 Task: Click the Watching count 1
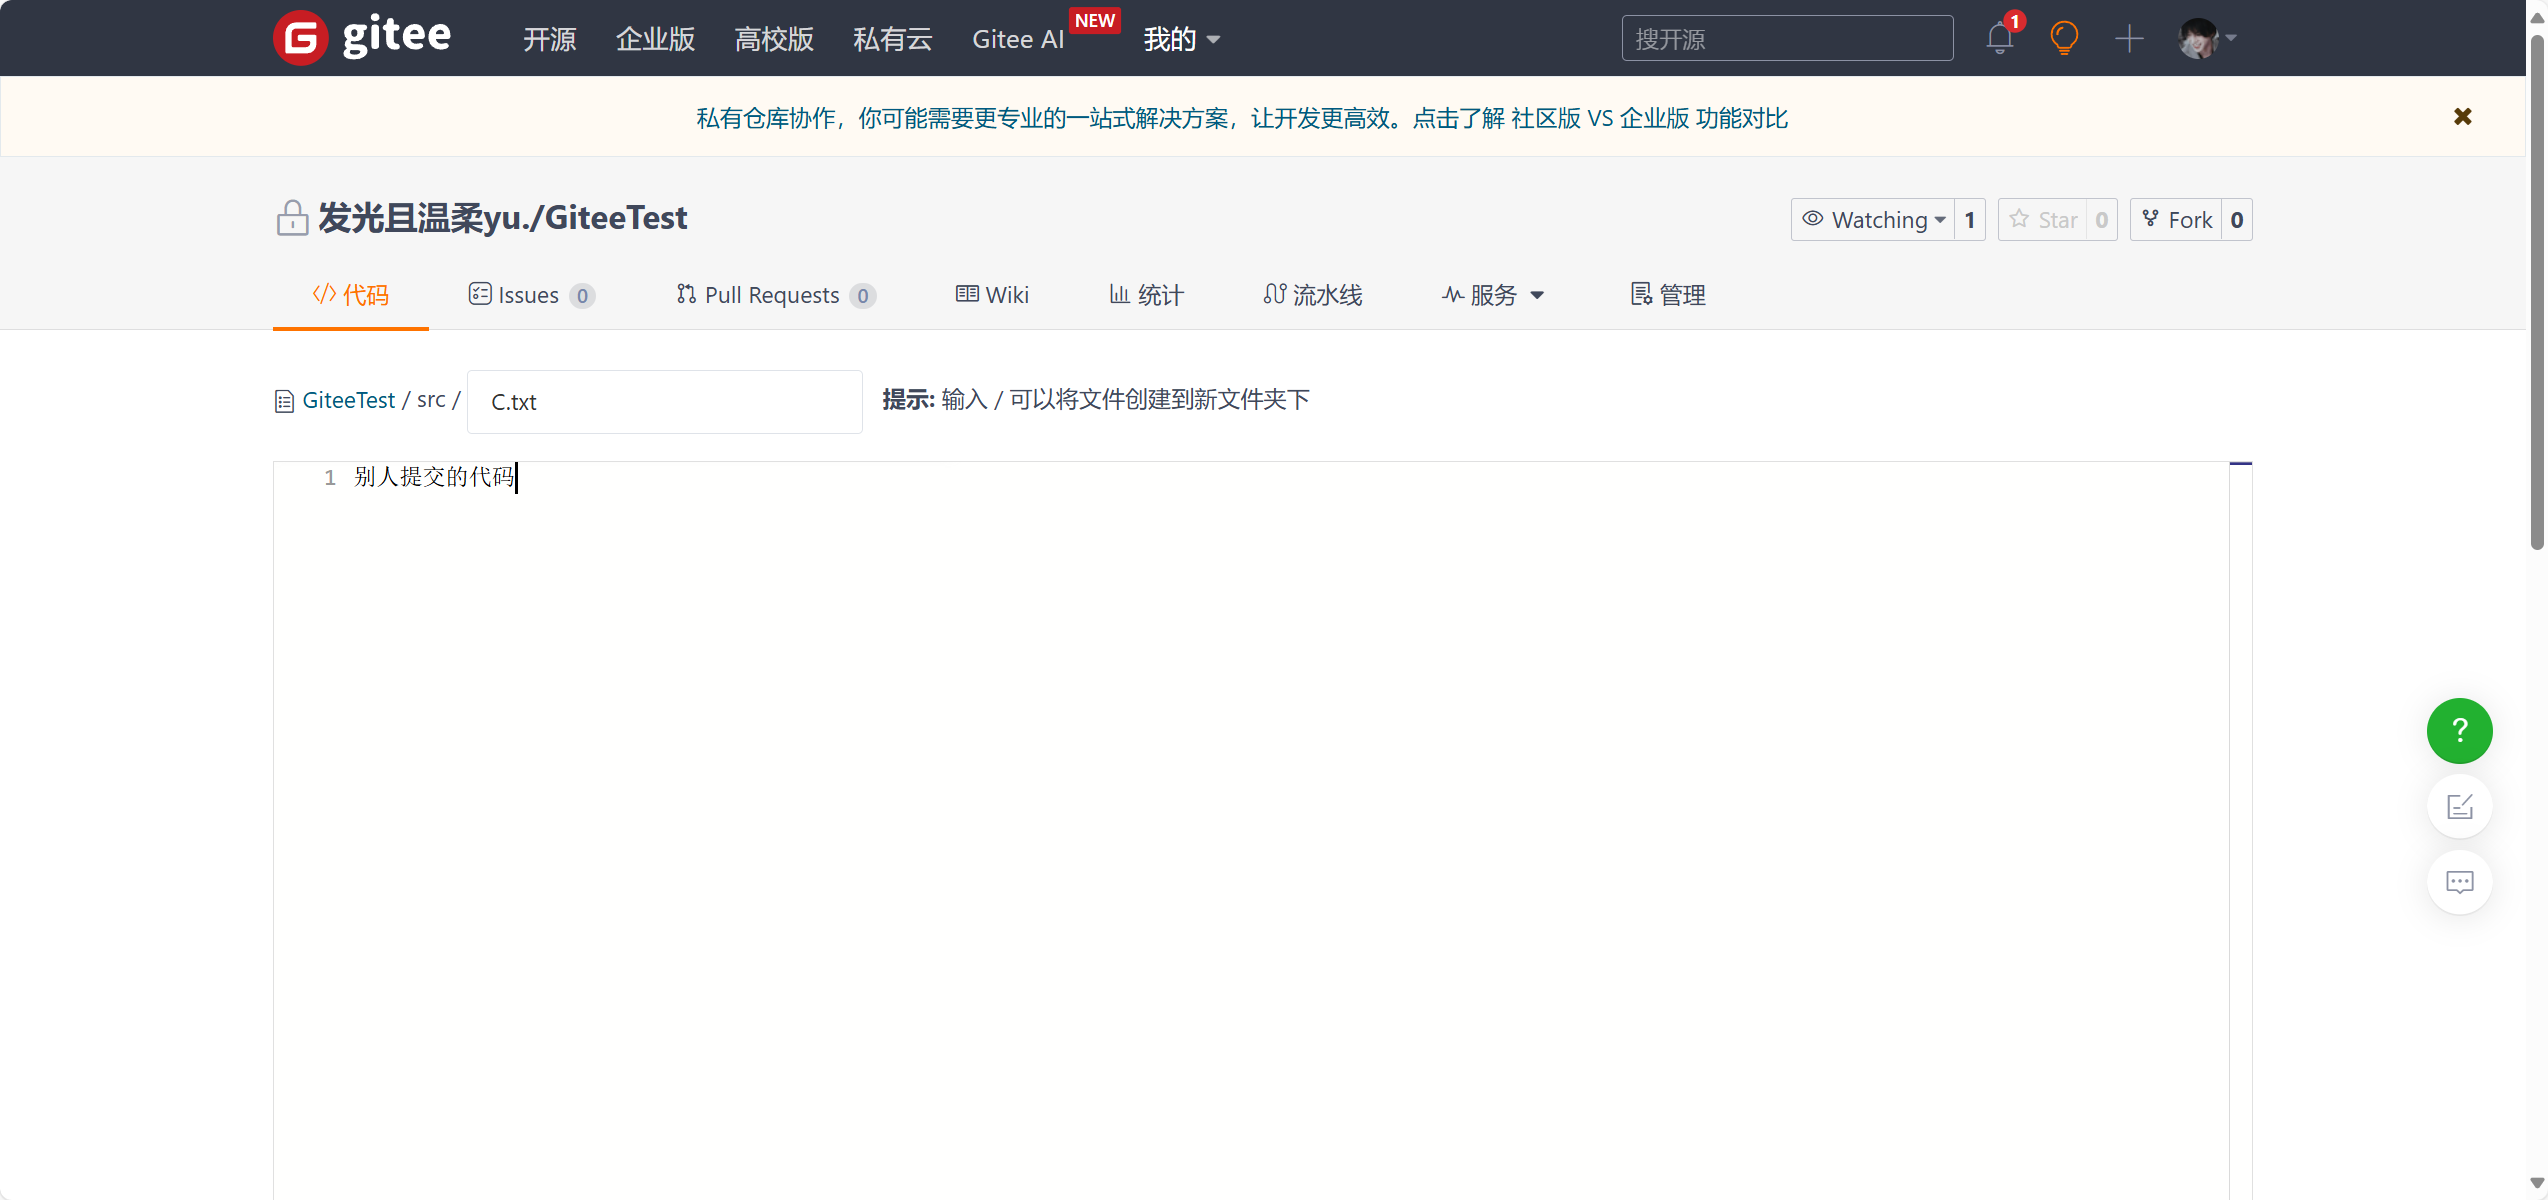(1970, 219)
